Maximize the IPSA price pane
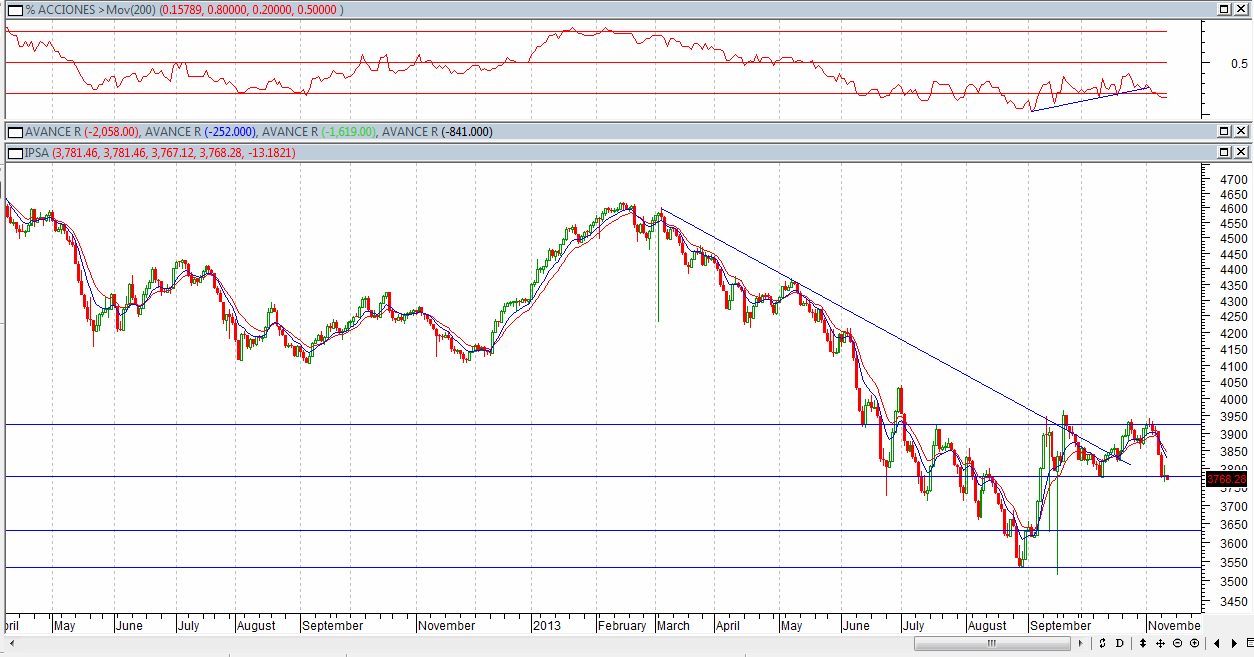 (x=1224, y=152)
